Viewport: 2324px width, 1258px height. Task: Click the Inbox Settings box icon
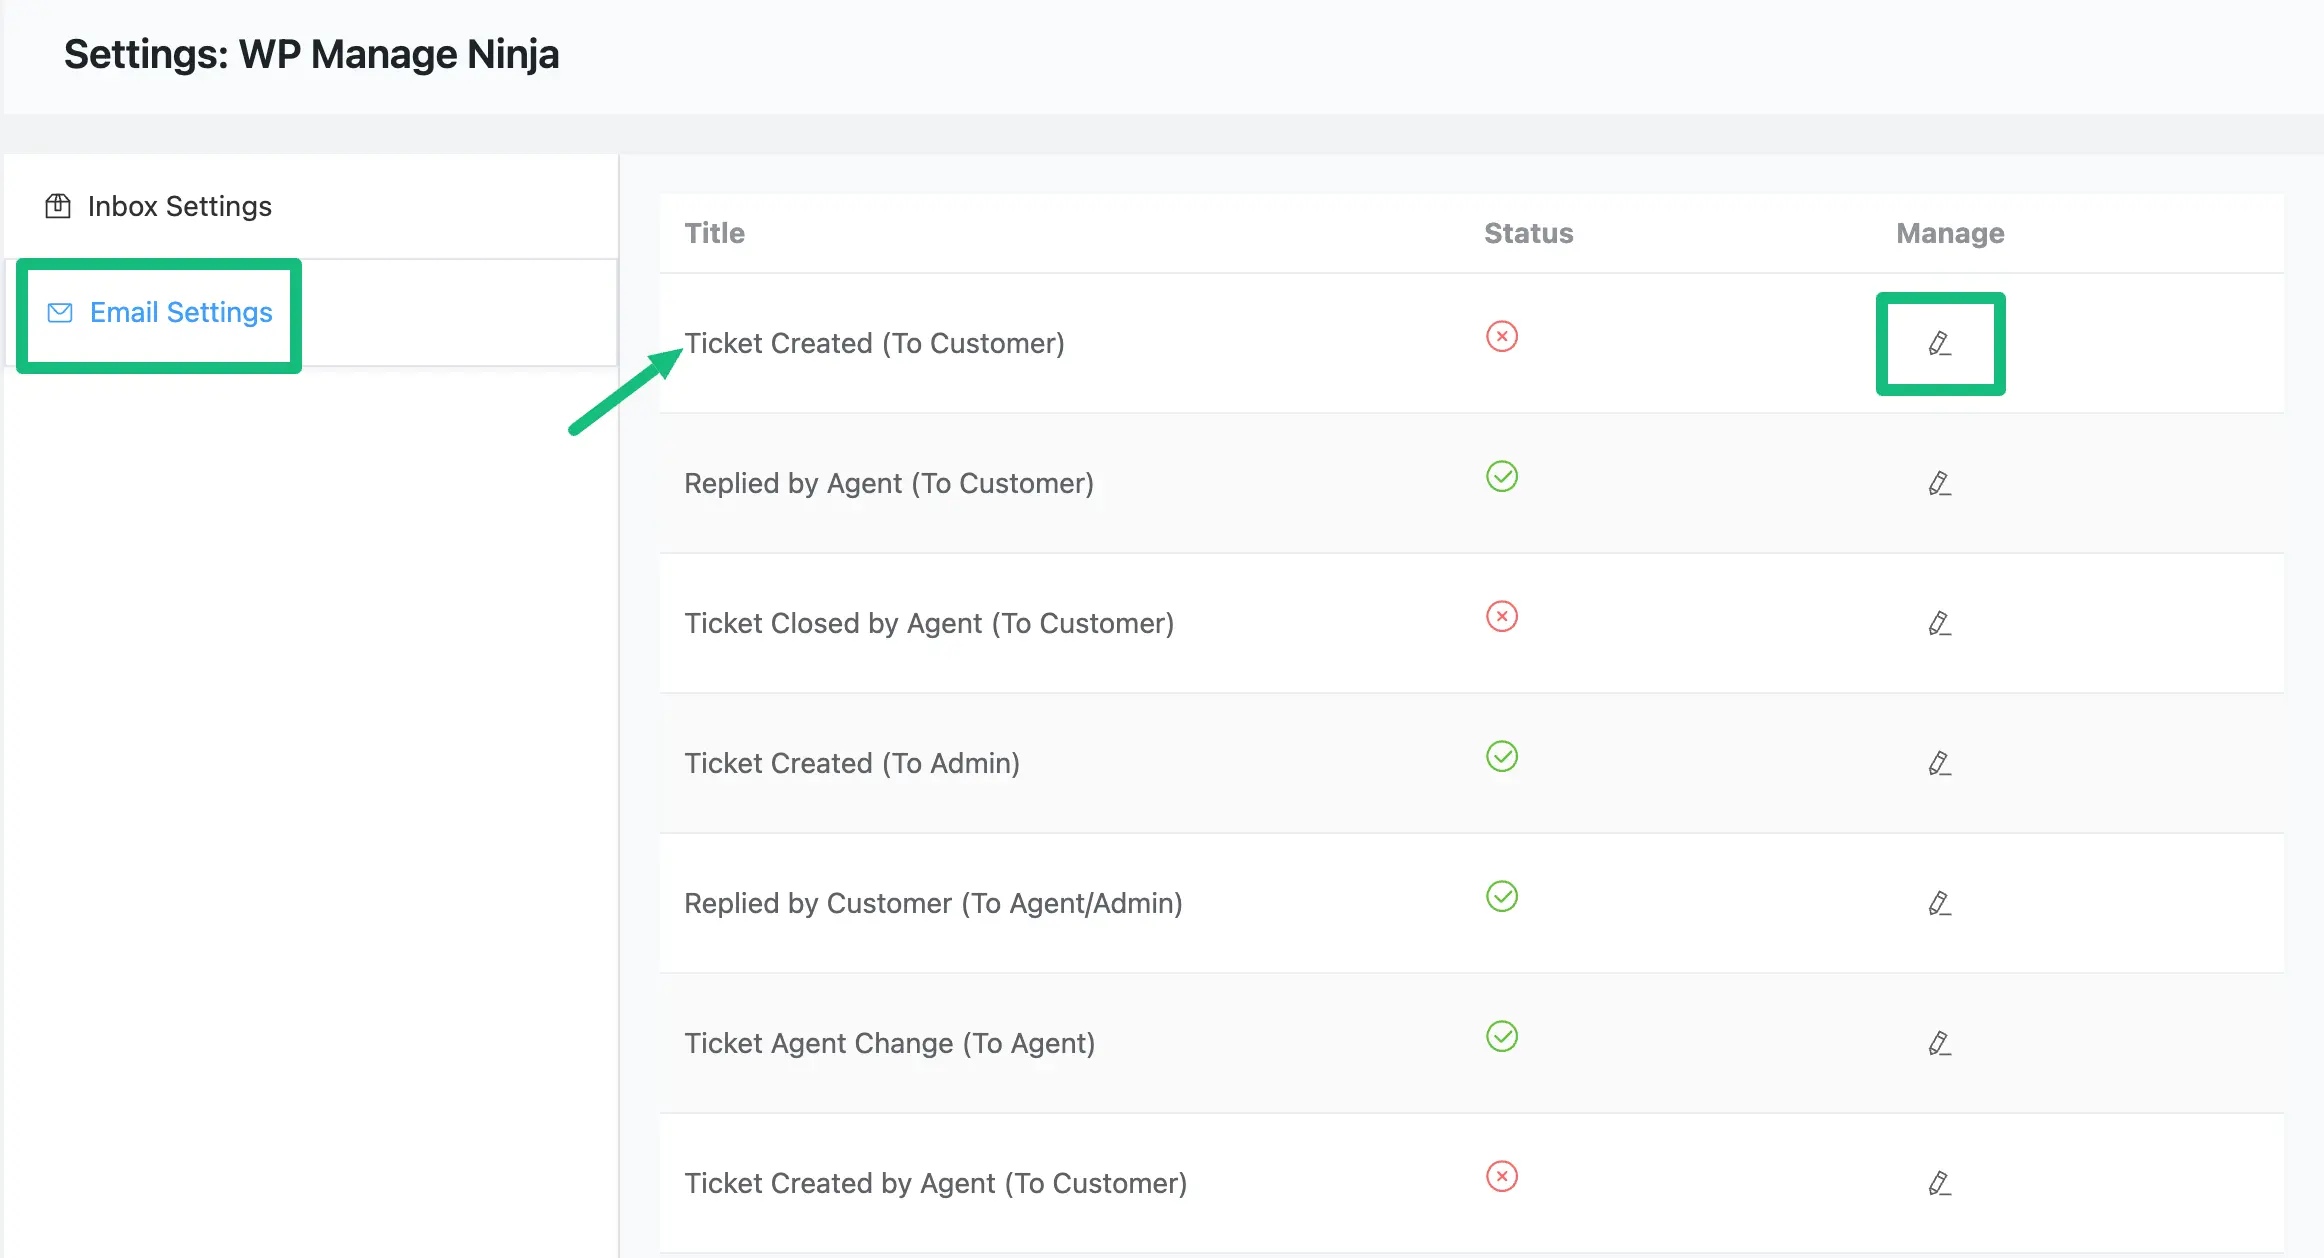tap(58, 206)
